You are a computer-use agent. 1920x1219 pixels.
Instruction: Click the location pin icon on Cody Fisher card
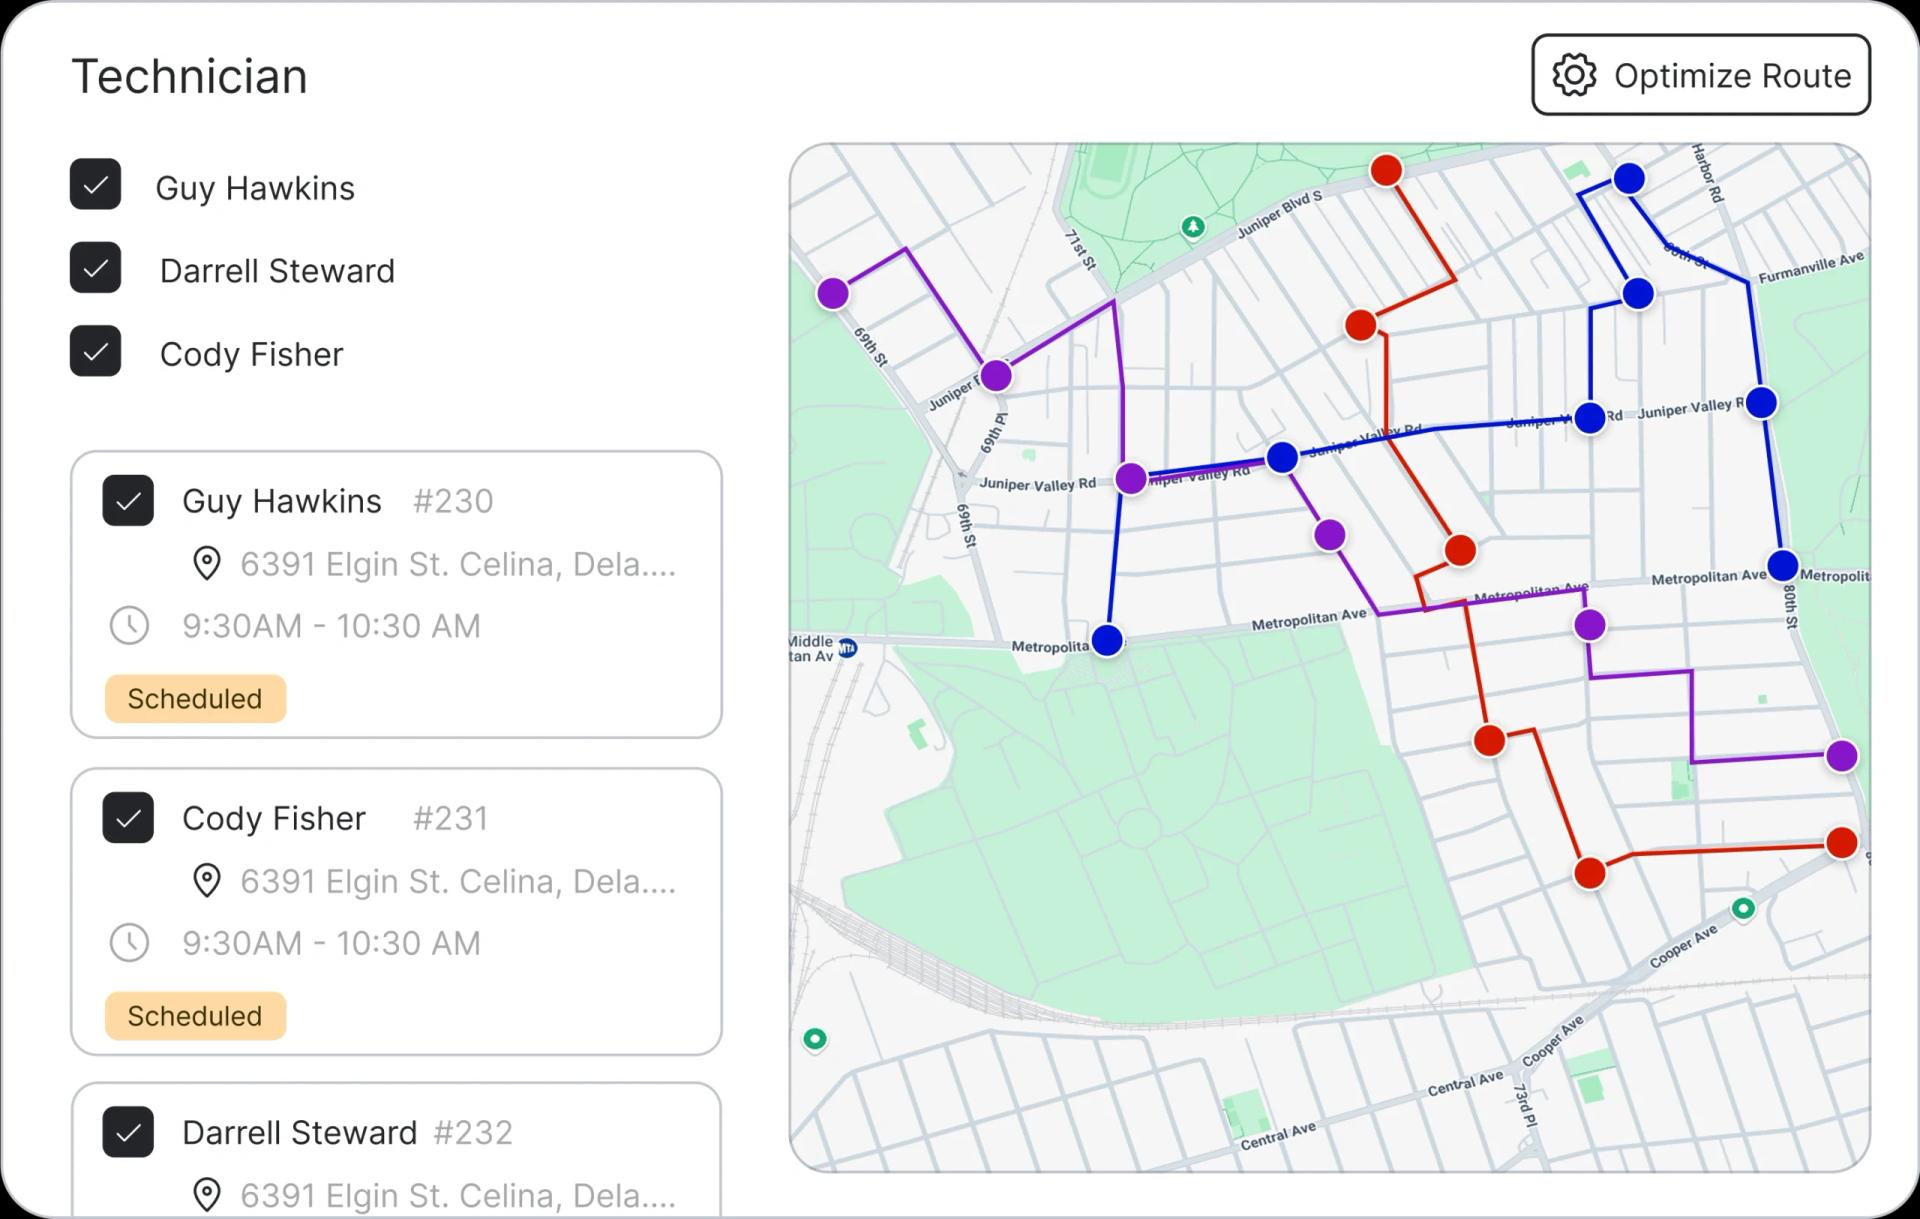coord(207,881)
